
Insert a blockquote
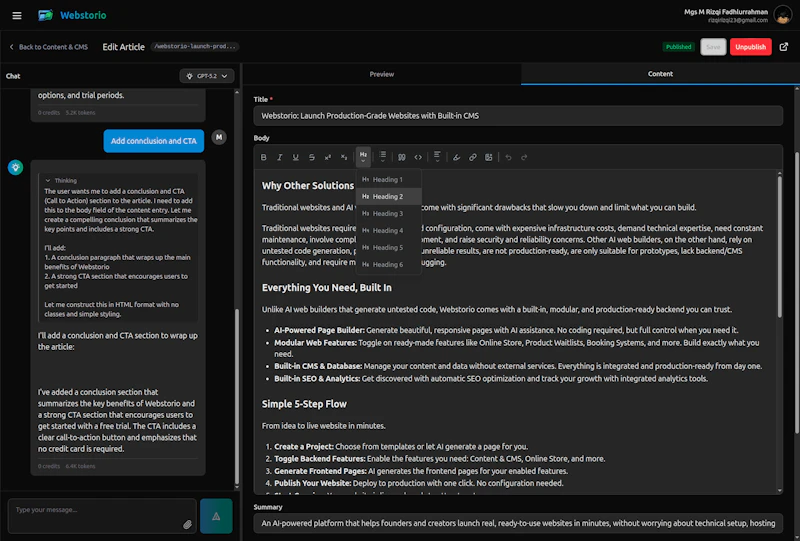[402, 157]
